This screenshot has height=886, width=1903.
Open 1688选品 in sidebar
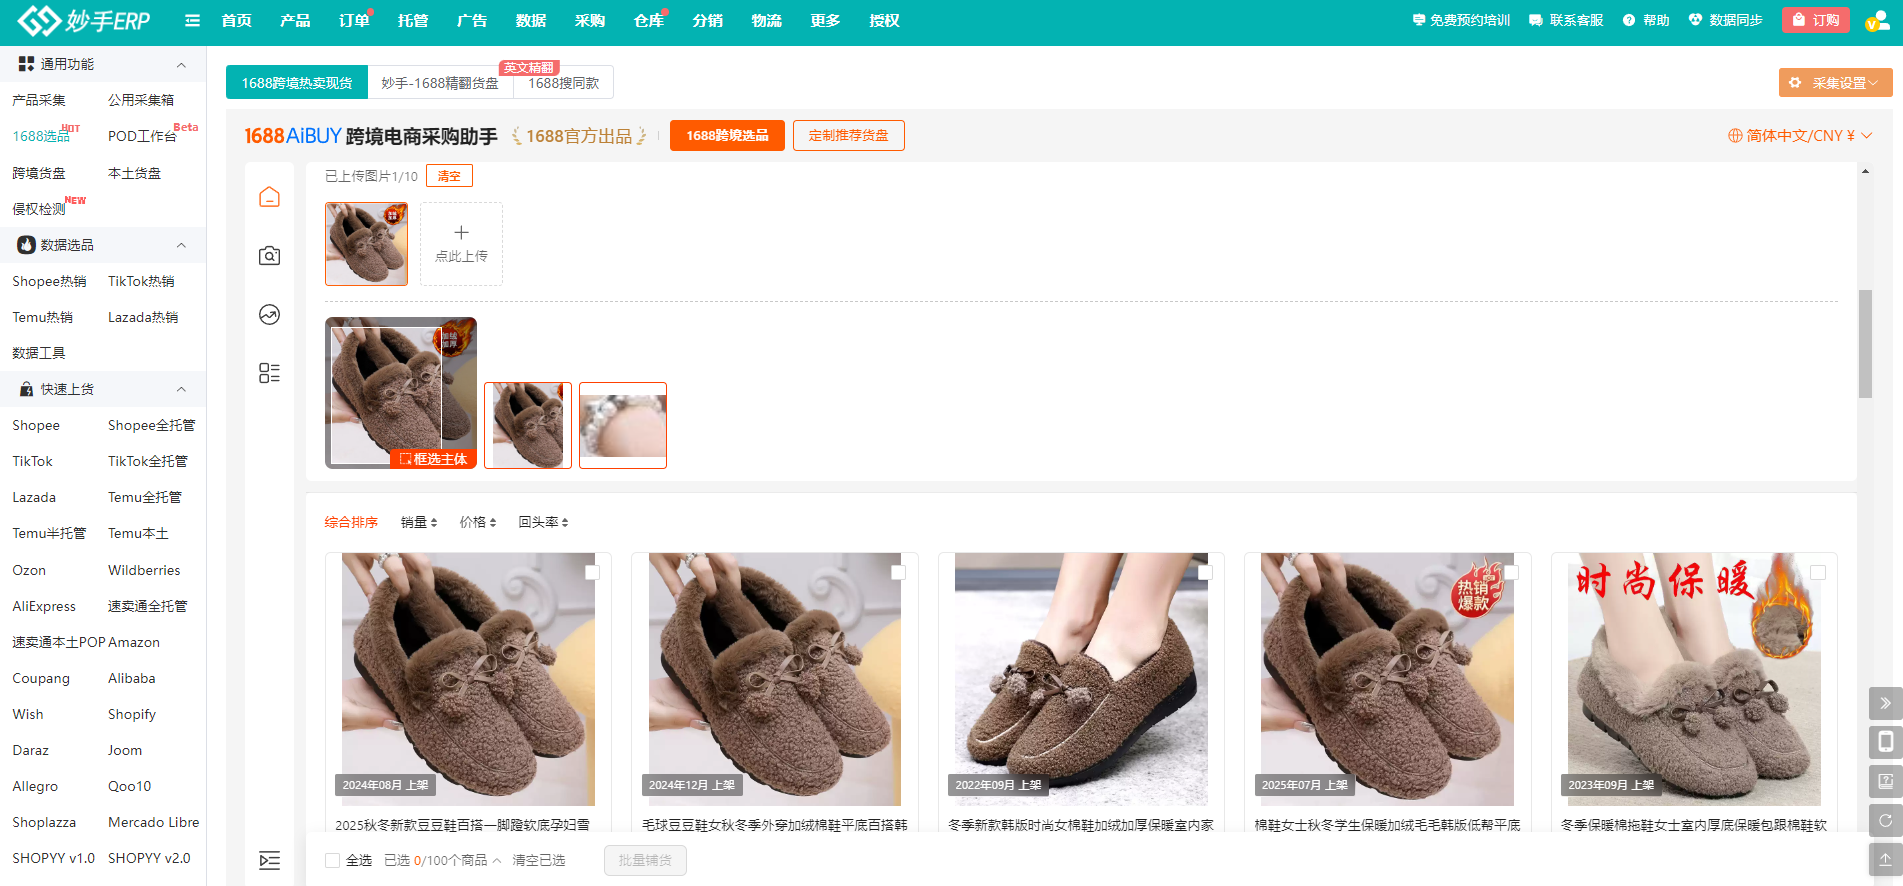(x=42, y=136)
